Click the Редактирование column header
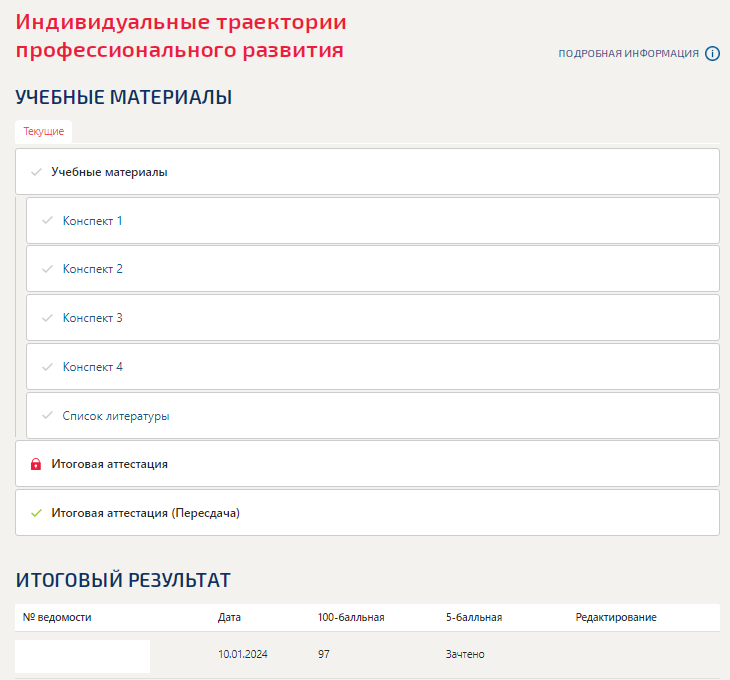Viewport: 730px width, 680px height. 616,617
